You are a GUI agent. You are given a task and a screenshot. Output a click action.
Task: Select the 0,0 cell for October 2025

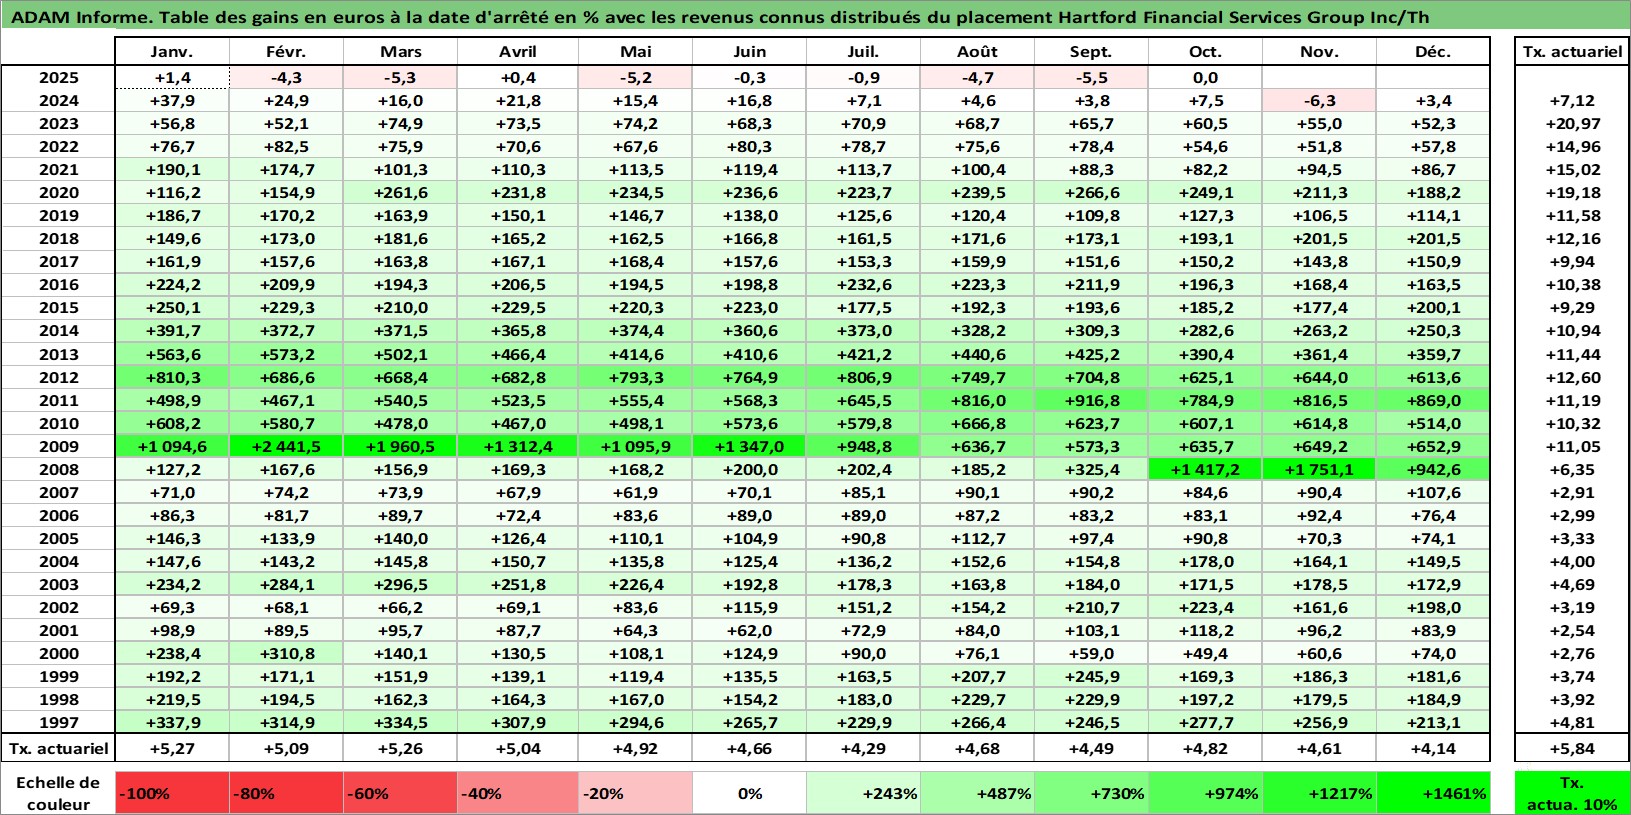click(1205, 77)
